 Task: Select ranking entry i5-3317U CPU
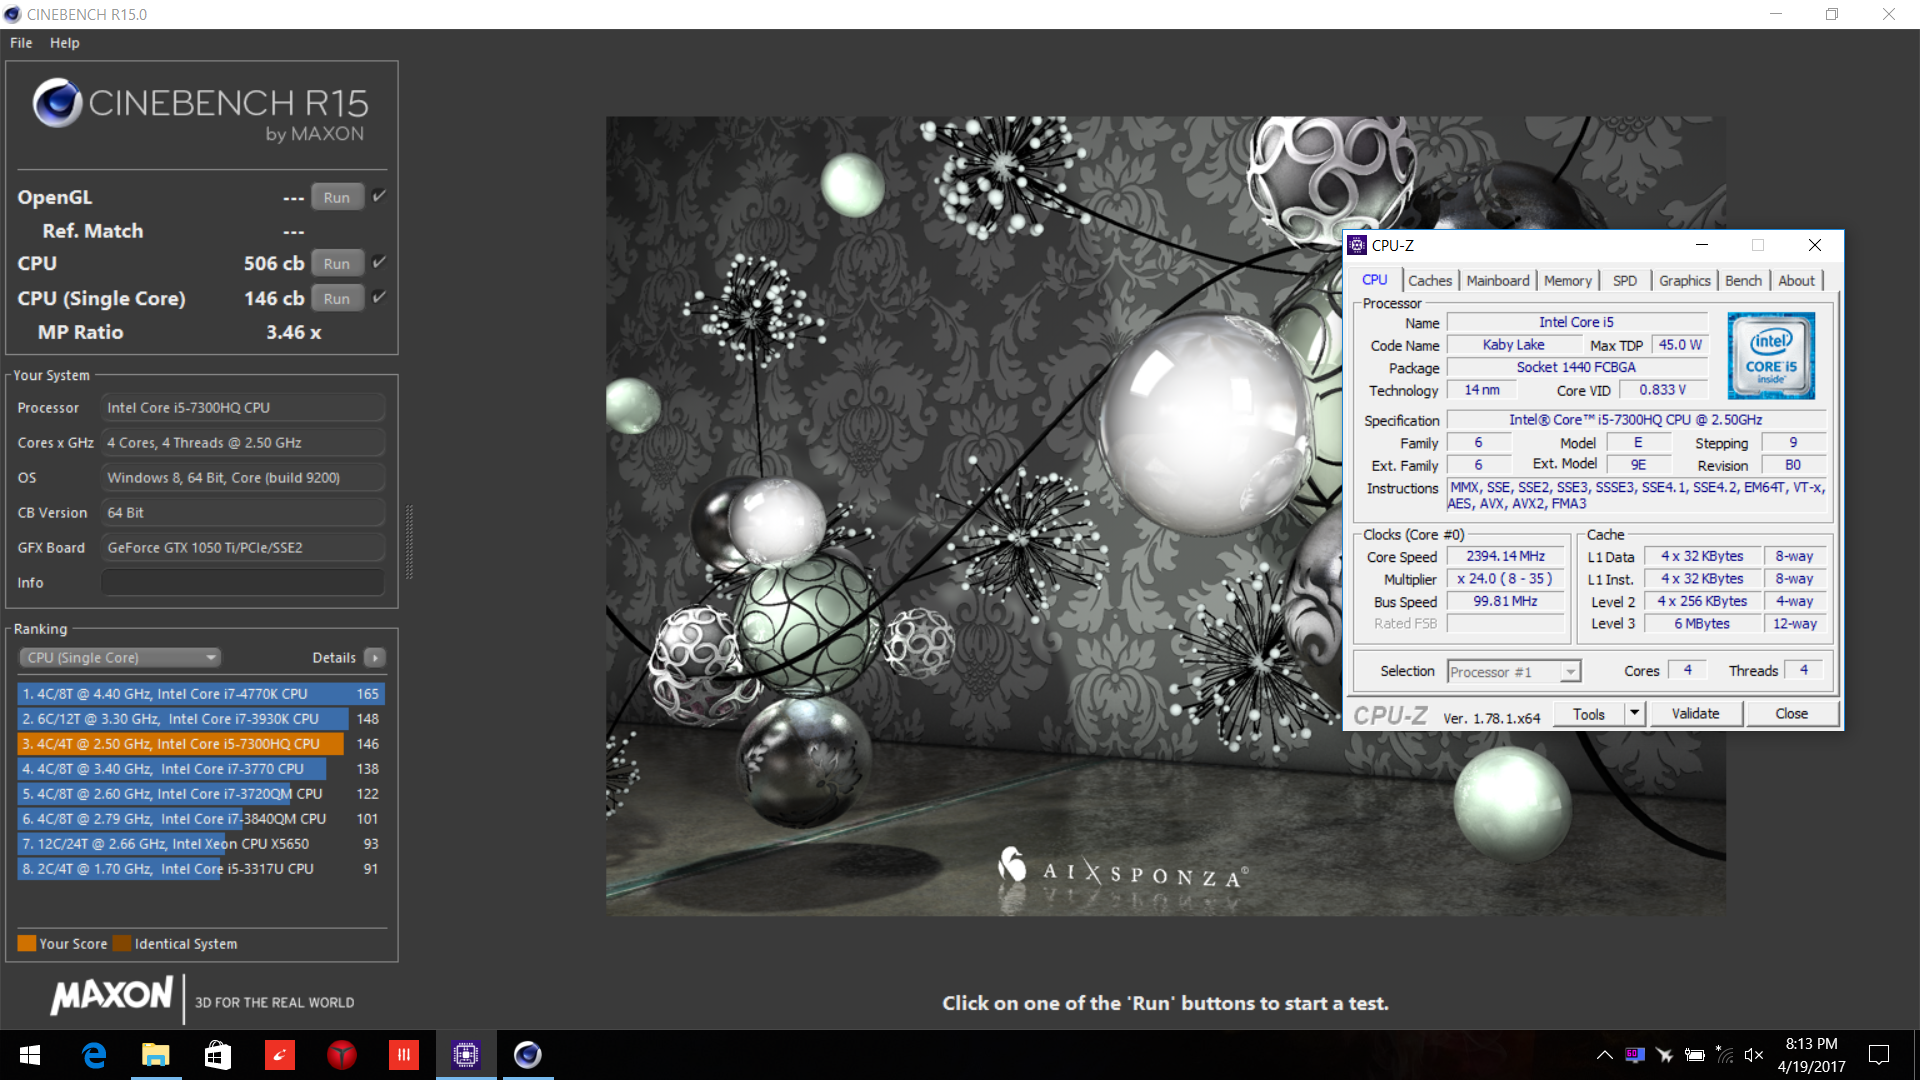(201, 868)
